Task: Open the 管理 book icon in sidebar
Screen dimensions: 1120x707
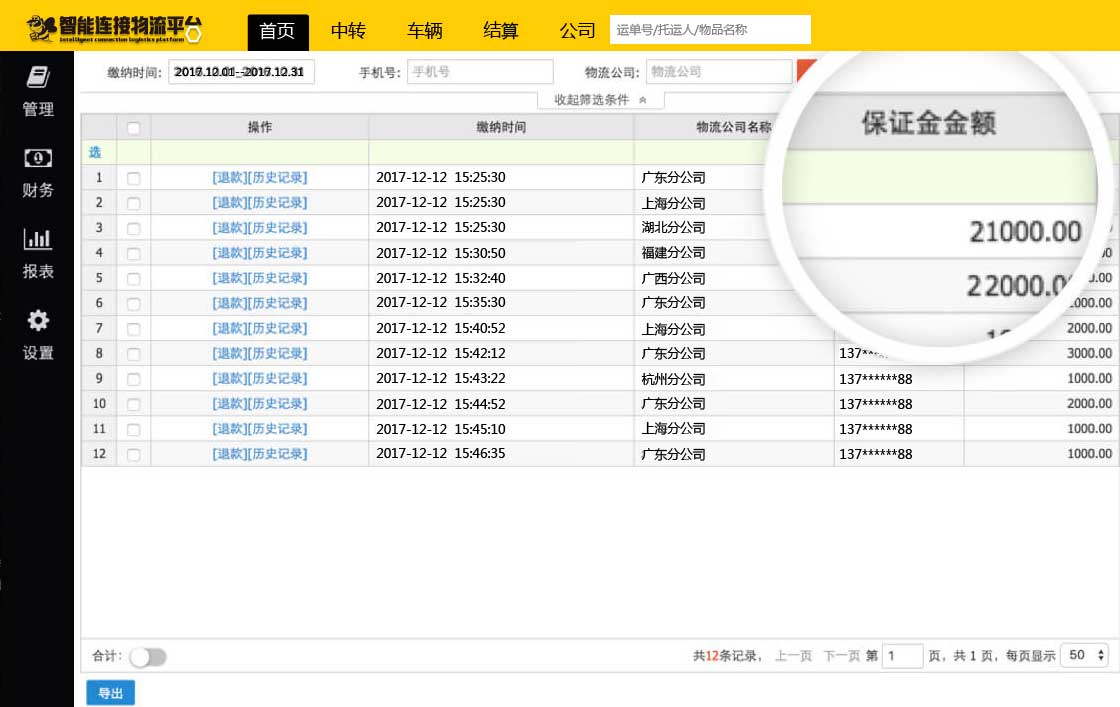Action: click(x=38, y=78)
